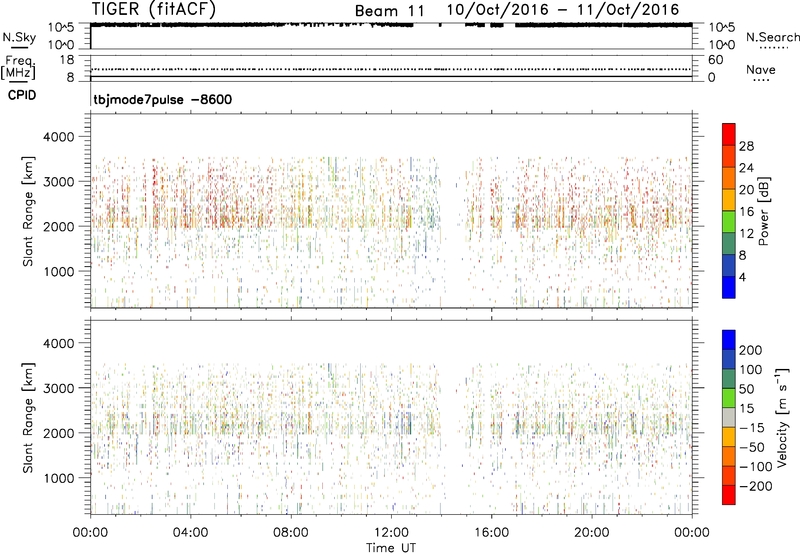Click the '-200' velocity scale value
Screen dimensions: 800x554
[756, 486]
